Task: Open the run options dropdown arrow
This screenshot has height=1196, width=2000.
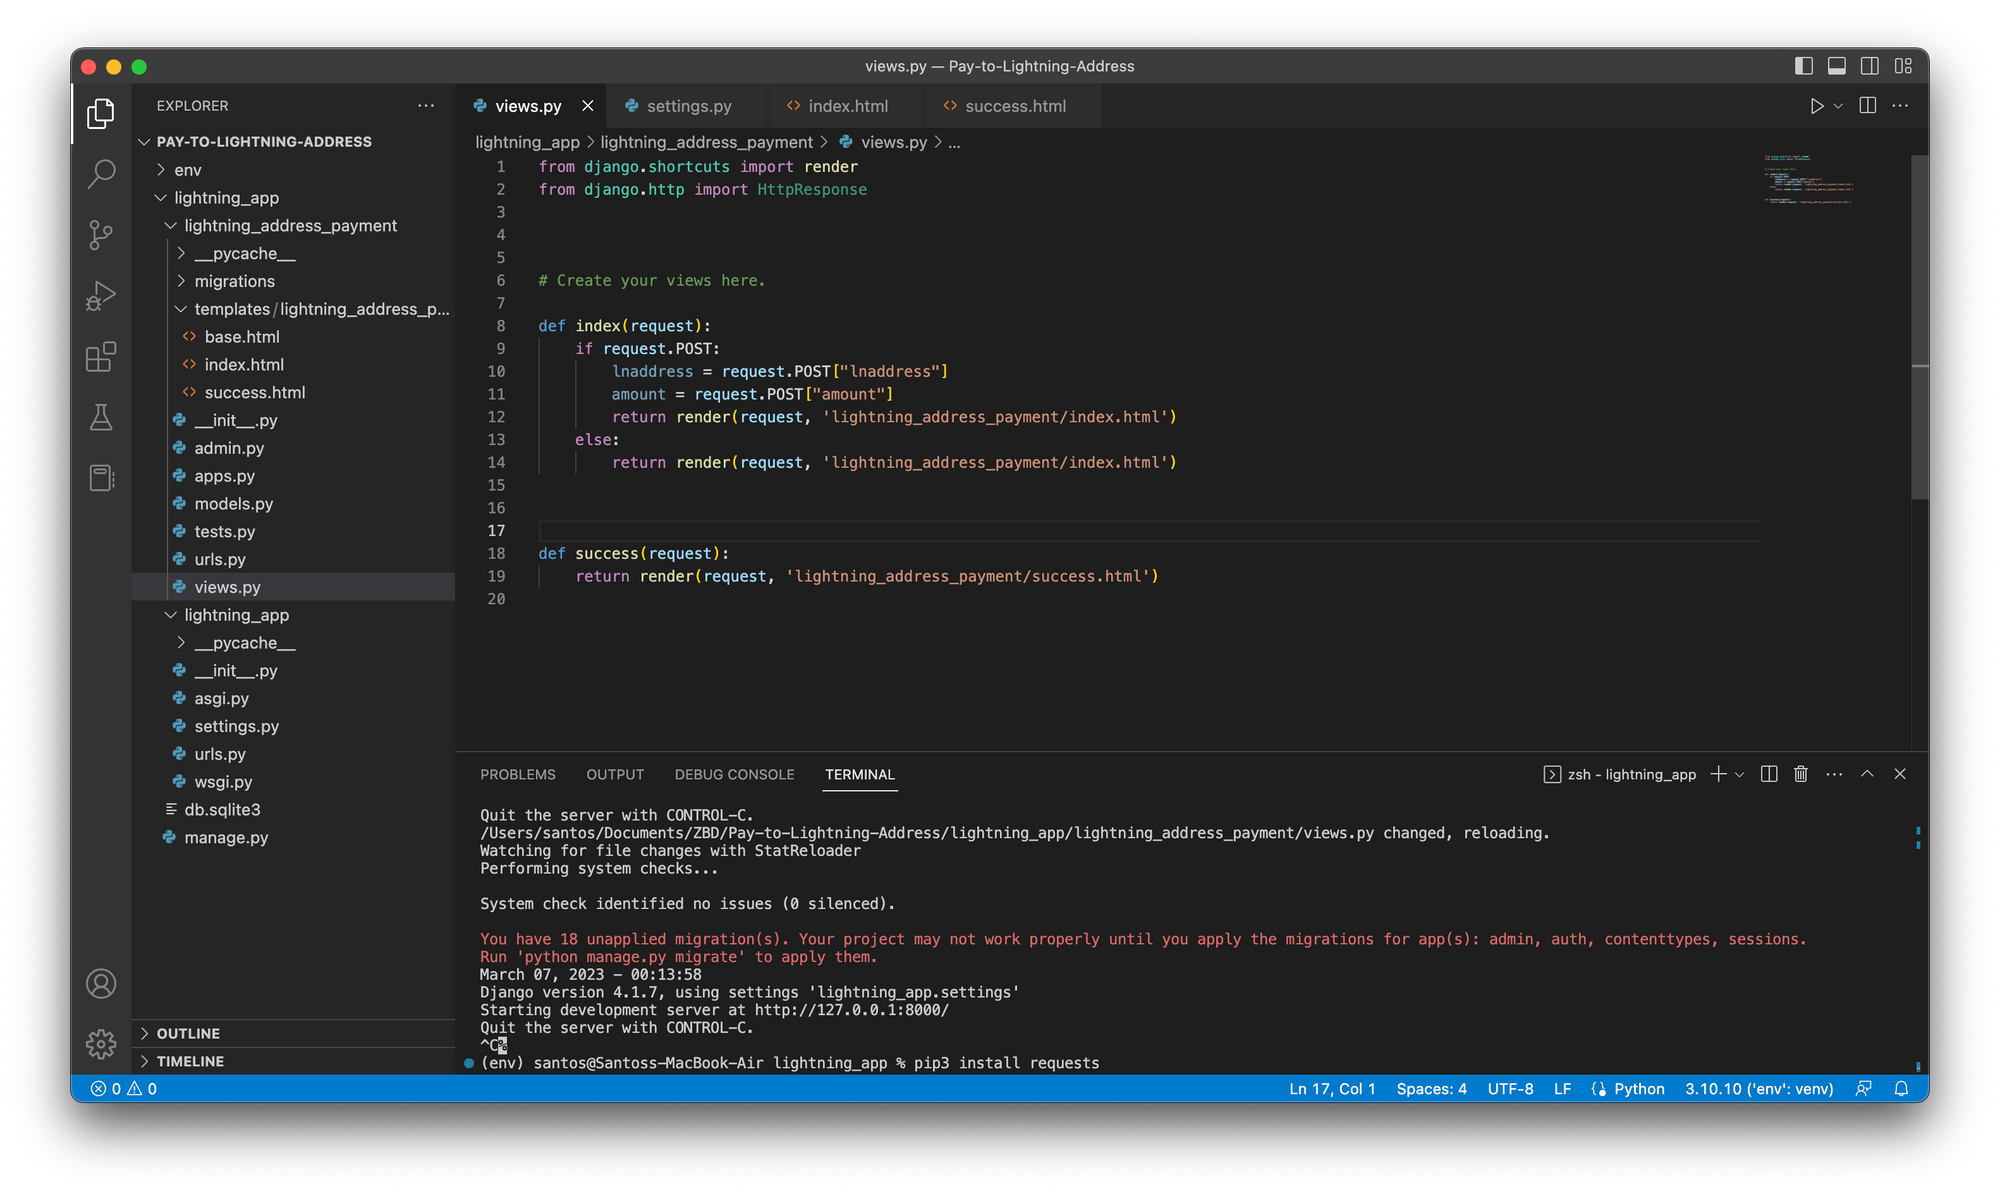Action: coord(1838,106)
